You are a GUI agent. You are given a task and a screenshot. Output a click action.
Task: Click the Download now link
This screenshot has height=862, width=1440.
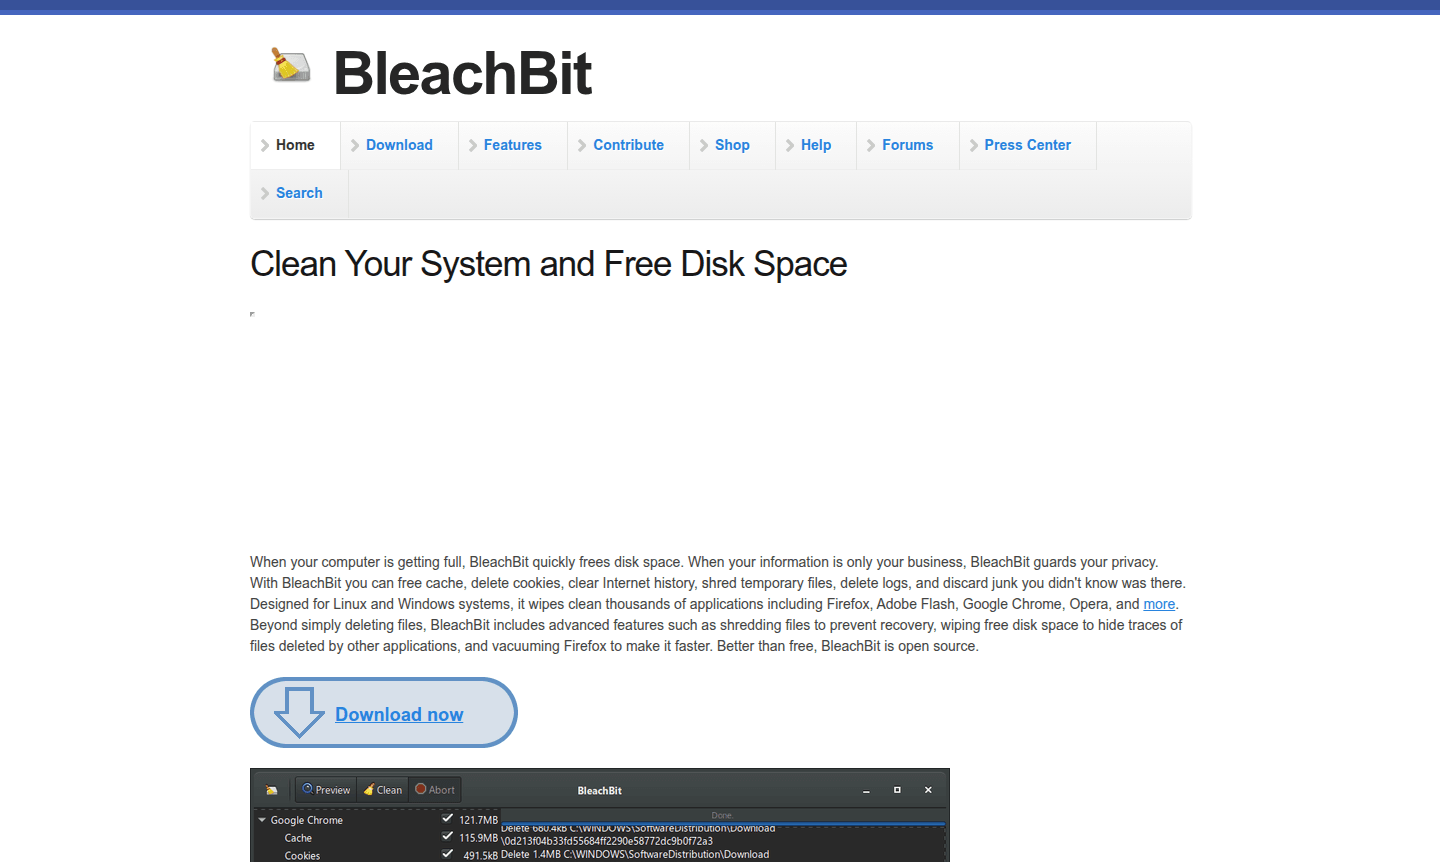399,714
